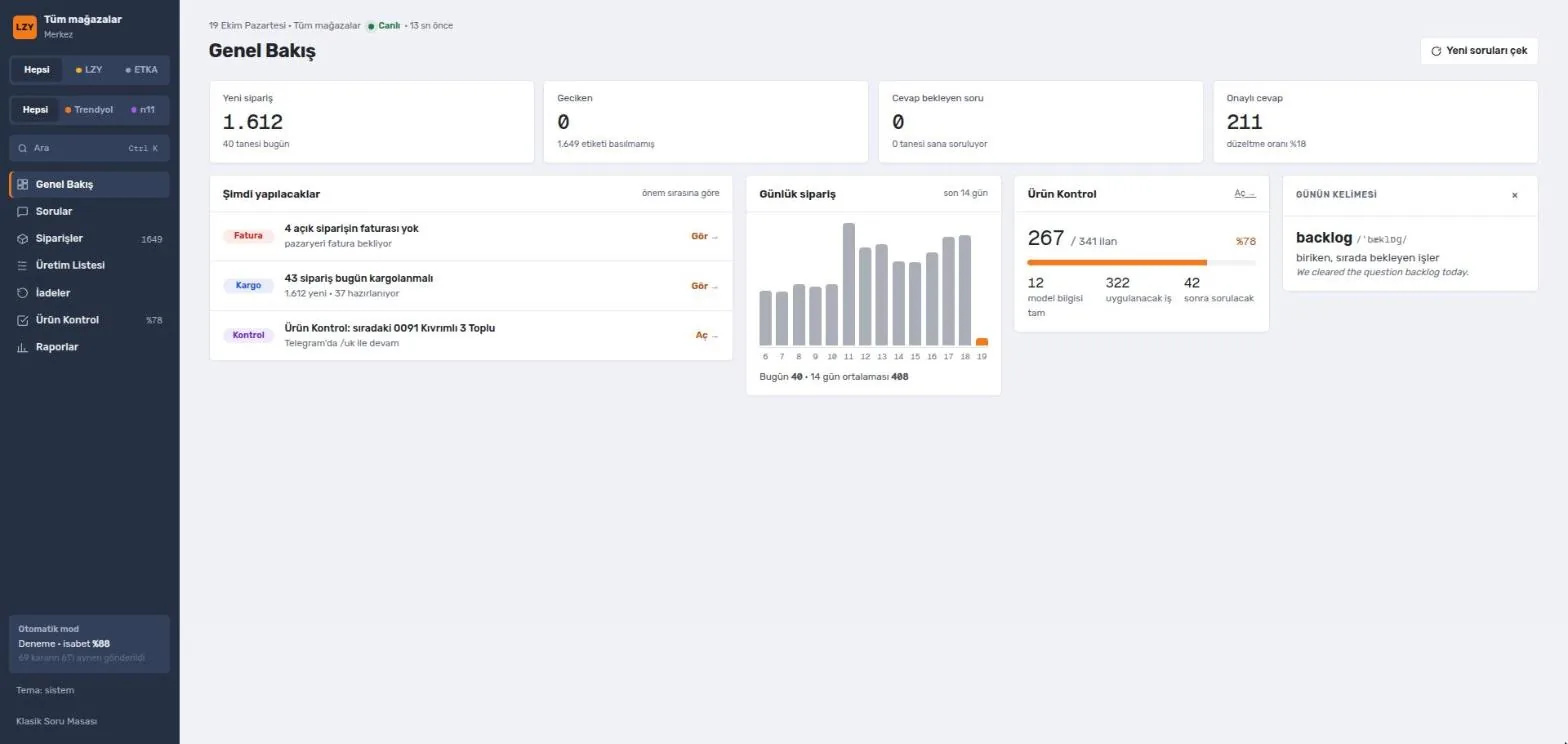Dismiss the Günün Kelimesi card
Screen dimensions: 1568x744
[x=1514, y=195]
